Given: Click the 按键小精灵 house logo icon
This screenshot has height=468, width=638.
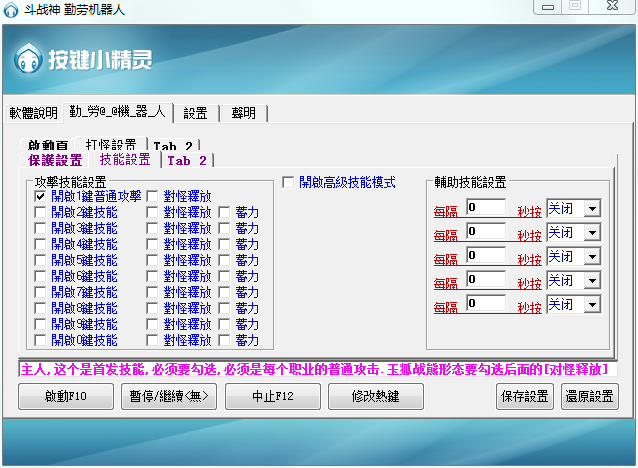Looking at the screenshot, I should pyautogui.click(x=28, y=58).
